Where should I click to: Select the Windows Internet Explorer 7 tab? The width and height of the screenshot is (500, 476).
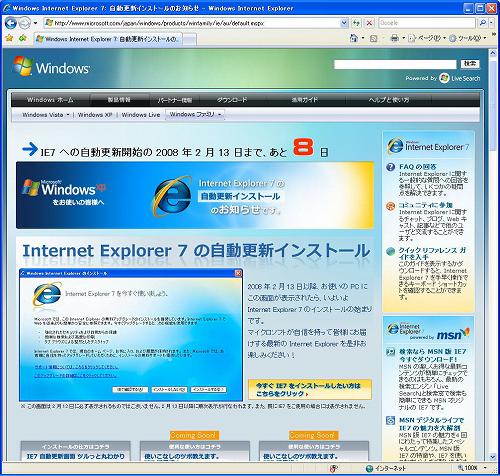108,39
